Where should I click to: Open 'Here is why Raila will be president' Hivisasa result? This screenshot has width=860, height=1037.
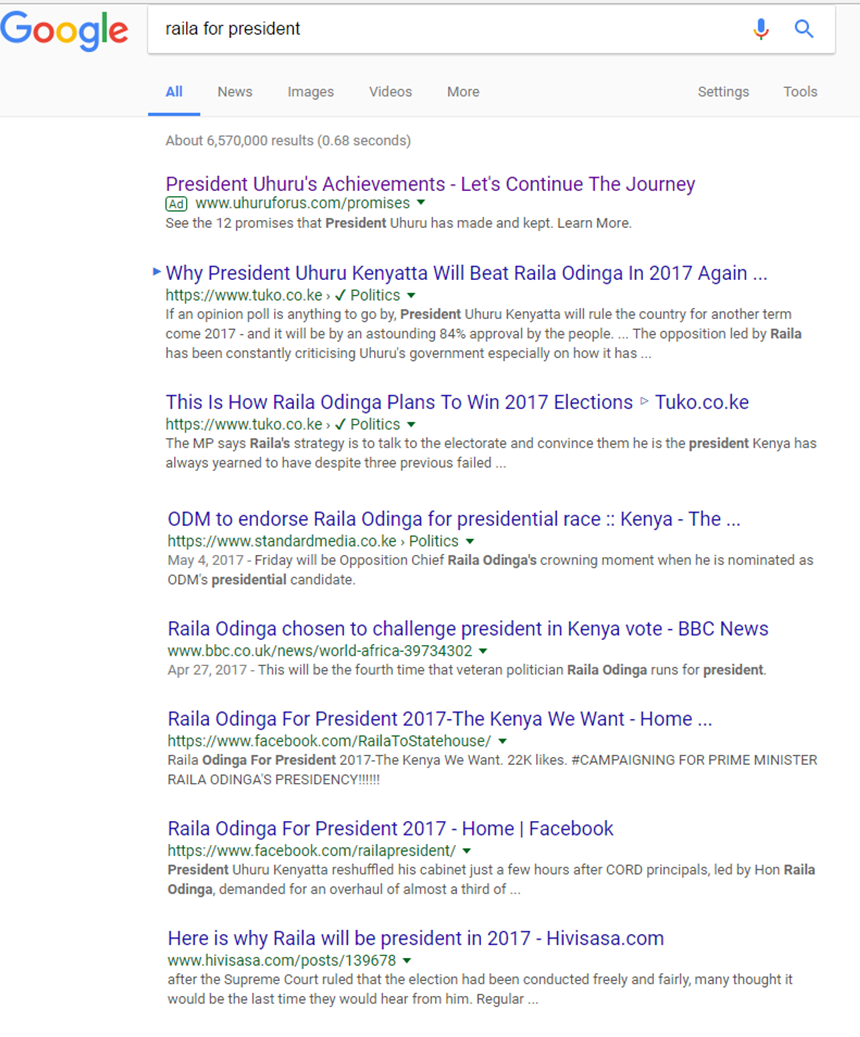tap(415, 938)
